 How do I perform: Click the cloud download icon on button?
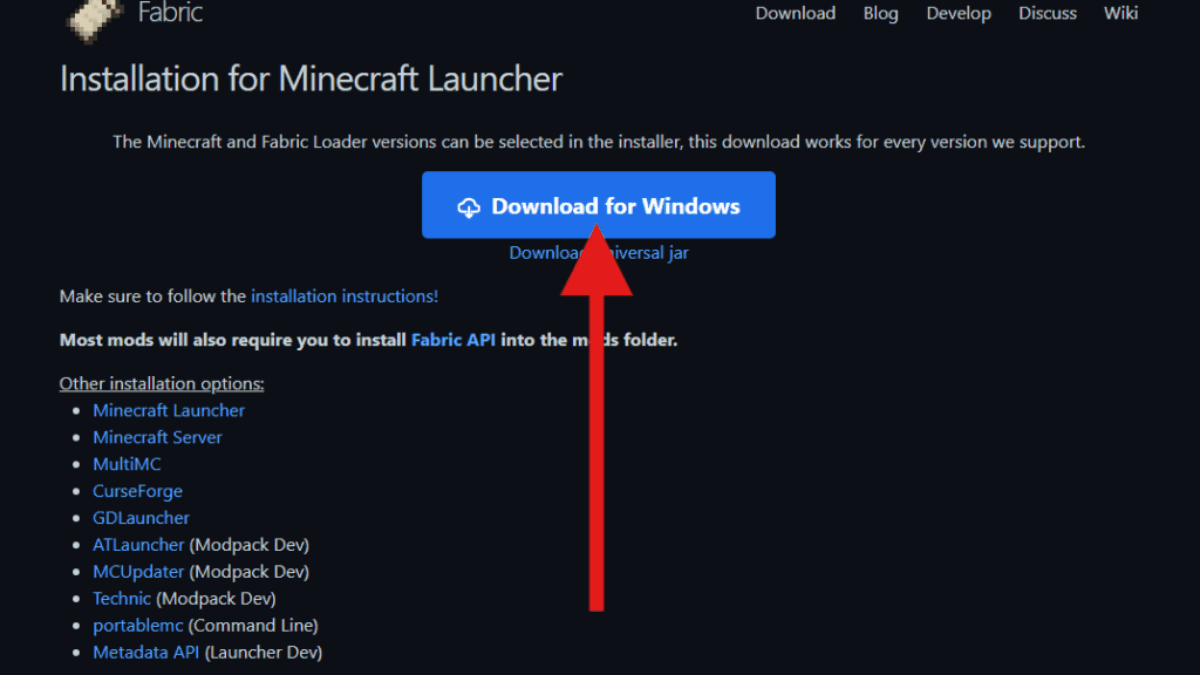click(469, 207)
